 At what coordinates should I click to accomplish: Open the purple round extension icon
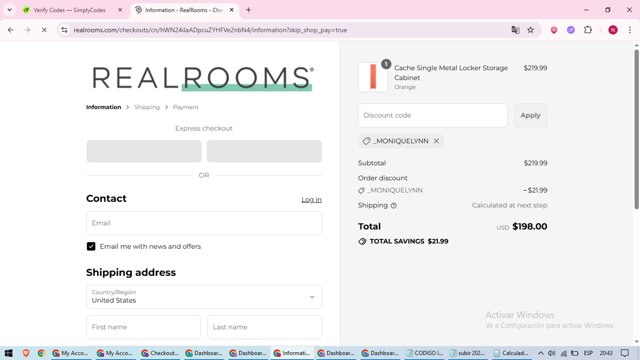pos(571,30)
